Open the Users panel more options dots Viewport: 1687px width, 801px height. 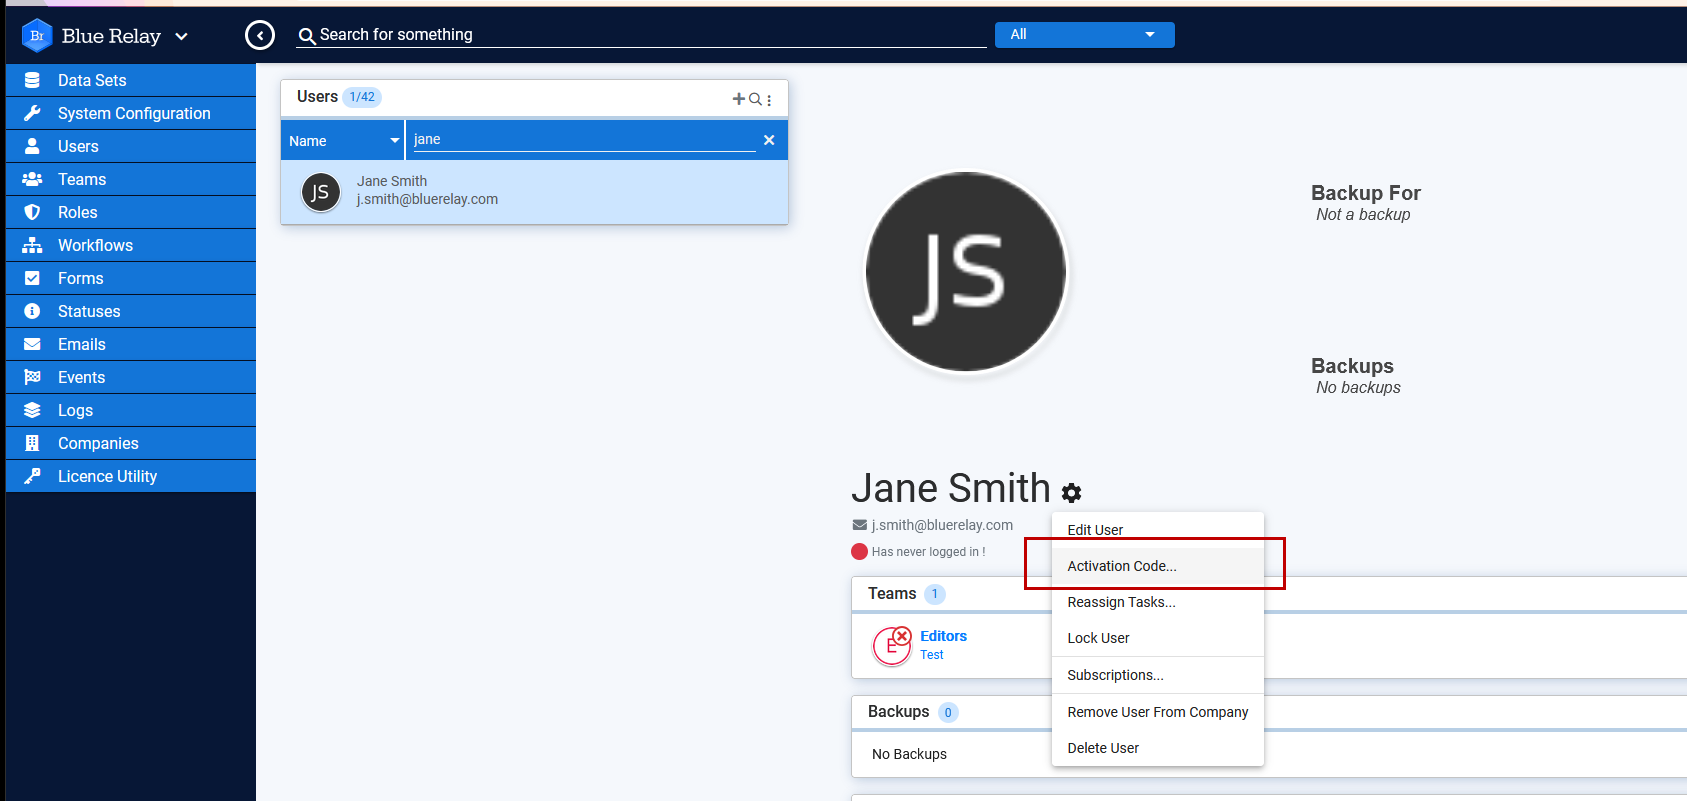pyautogui.click(x=769, y=100)
